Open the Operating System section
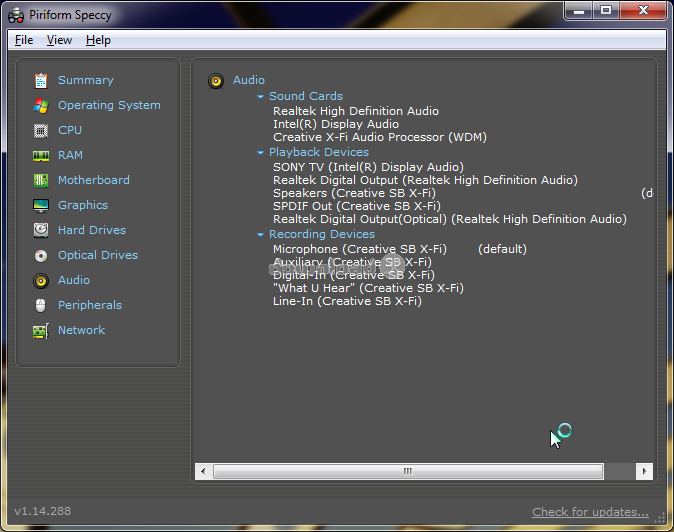 [x=109, y=105]
